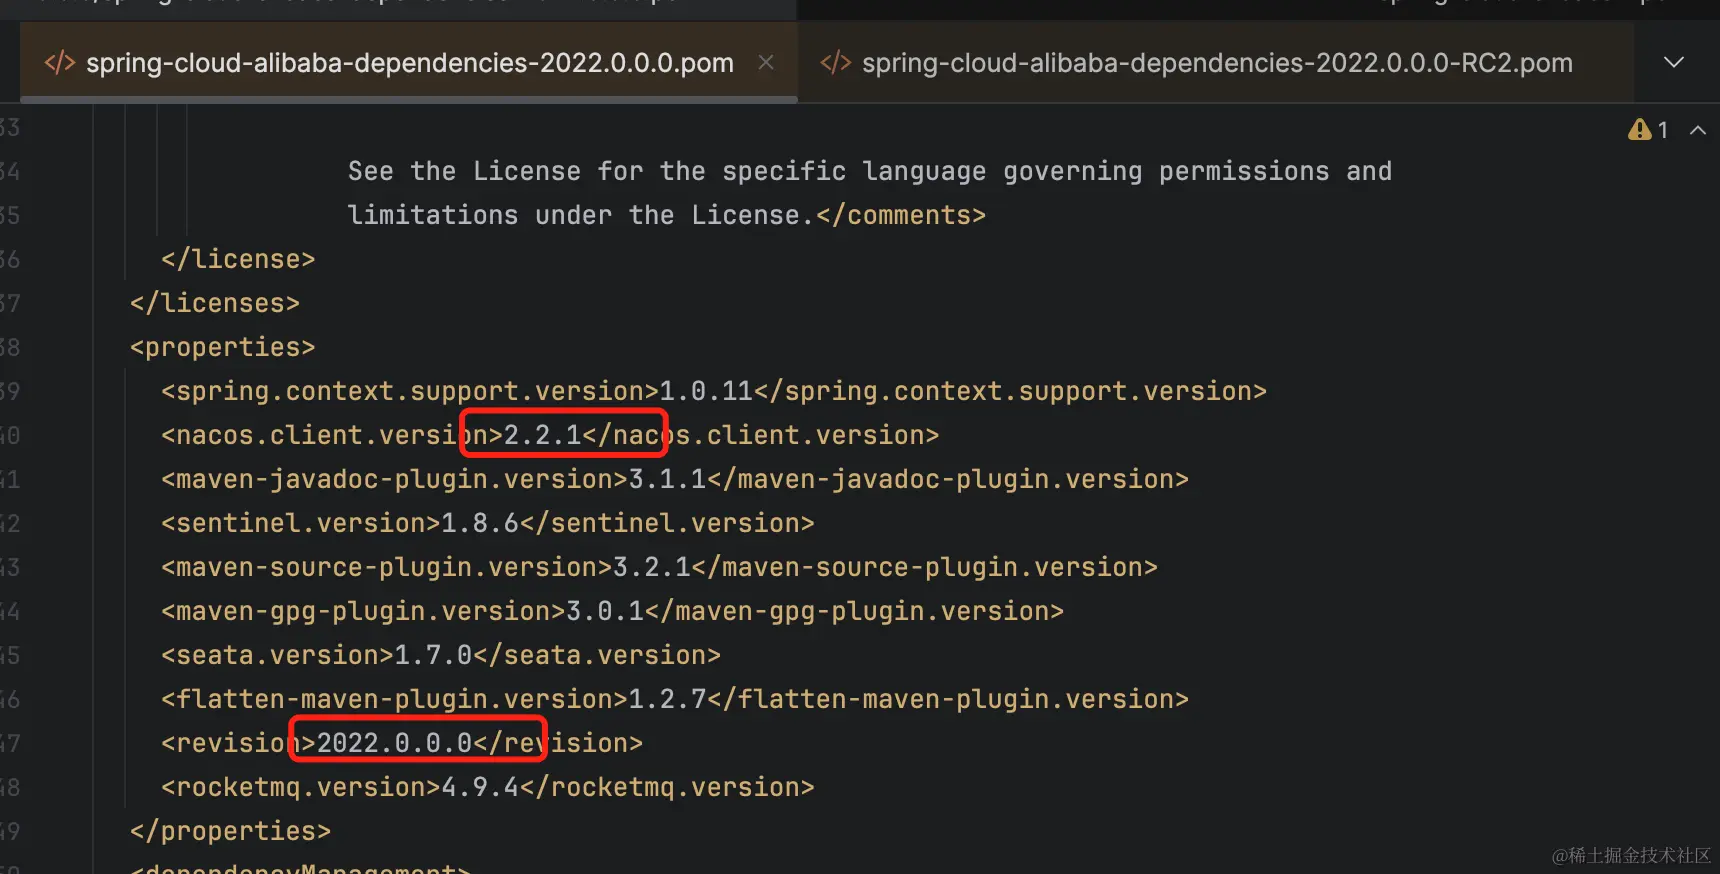Click the flatten-maven-plugin.version value 1.2.7

[667, 699]
